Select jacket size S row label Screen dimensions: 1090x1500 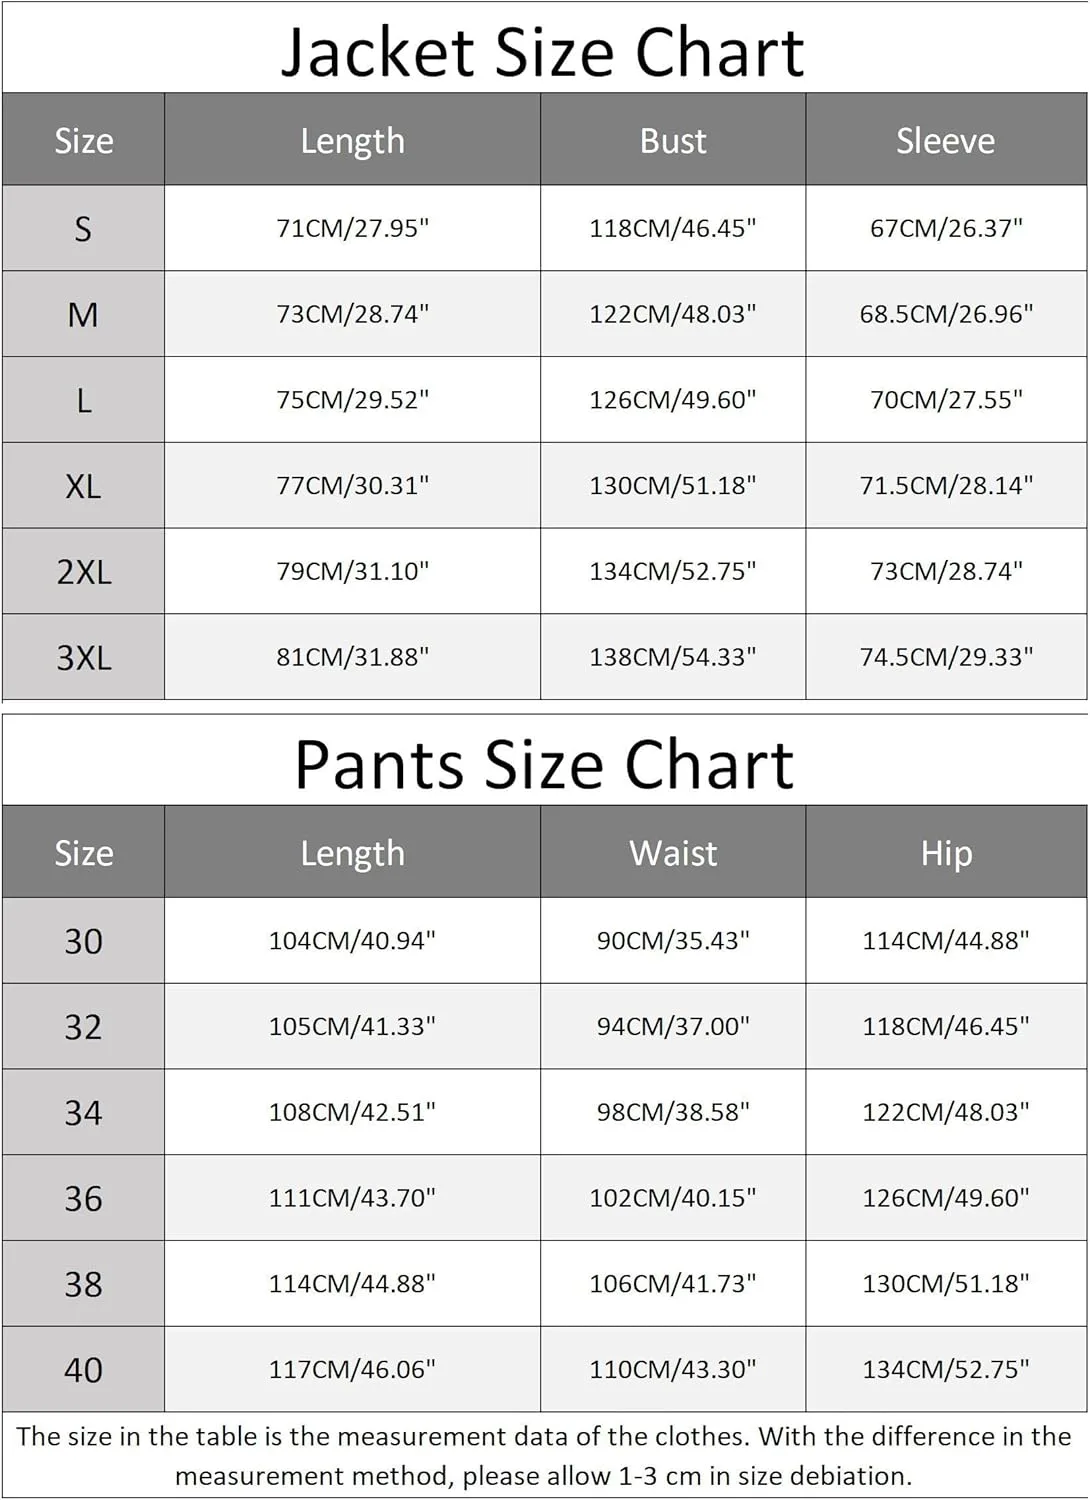[x=83, y=228]
